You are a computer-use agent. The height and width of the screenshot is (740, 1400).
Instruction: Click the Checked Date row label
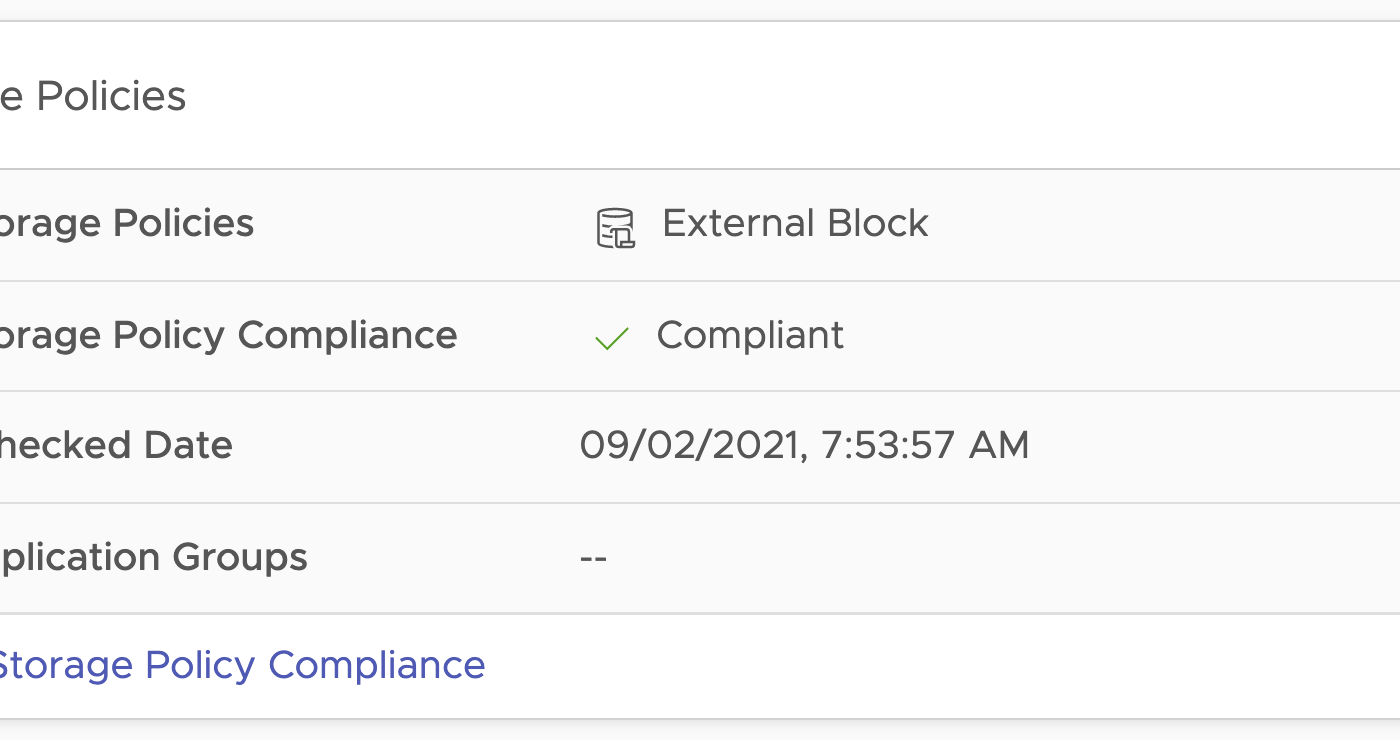click(116, 445)
